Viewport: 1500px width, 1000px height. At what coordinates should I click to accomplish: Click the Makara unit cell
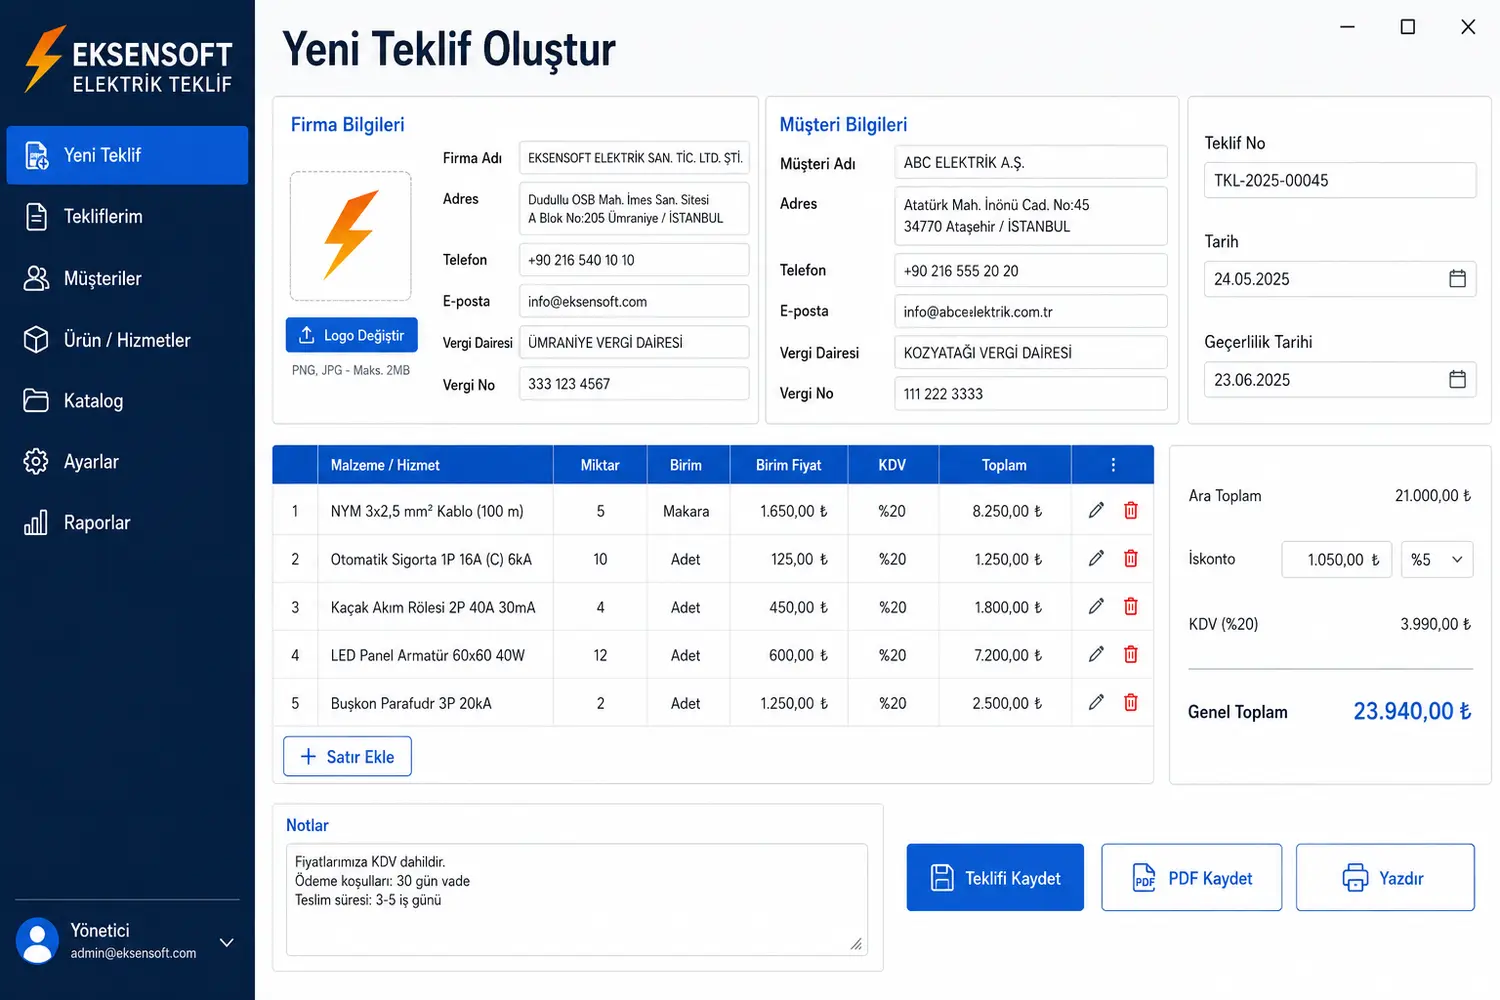click(x=686, y=511)
